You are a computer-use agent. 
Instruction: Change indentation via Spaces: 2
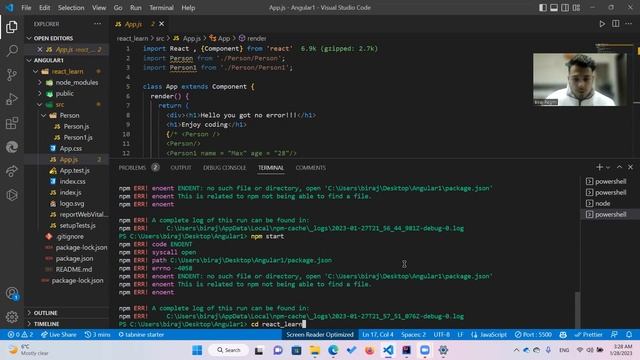(x=413, y=335)
